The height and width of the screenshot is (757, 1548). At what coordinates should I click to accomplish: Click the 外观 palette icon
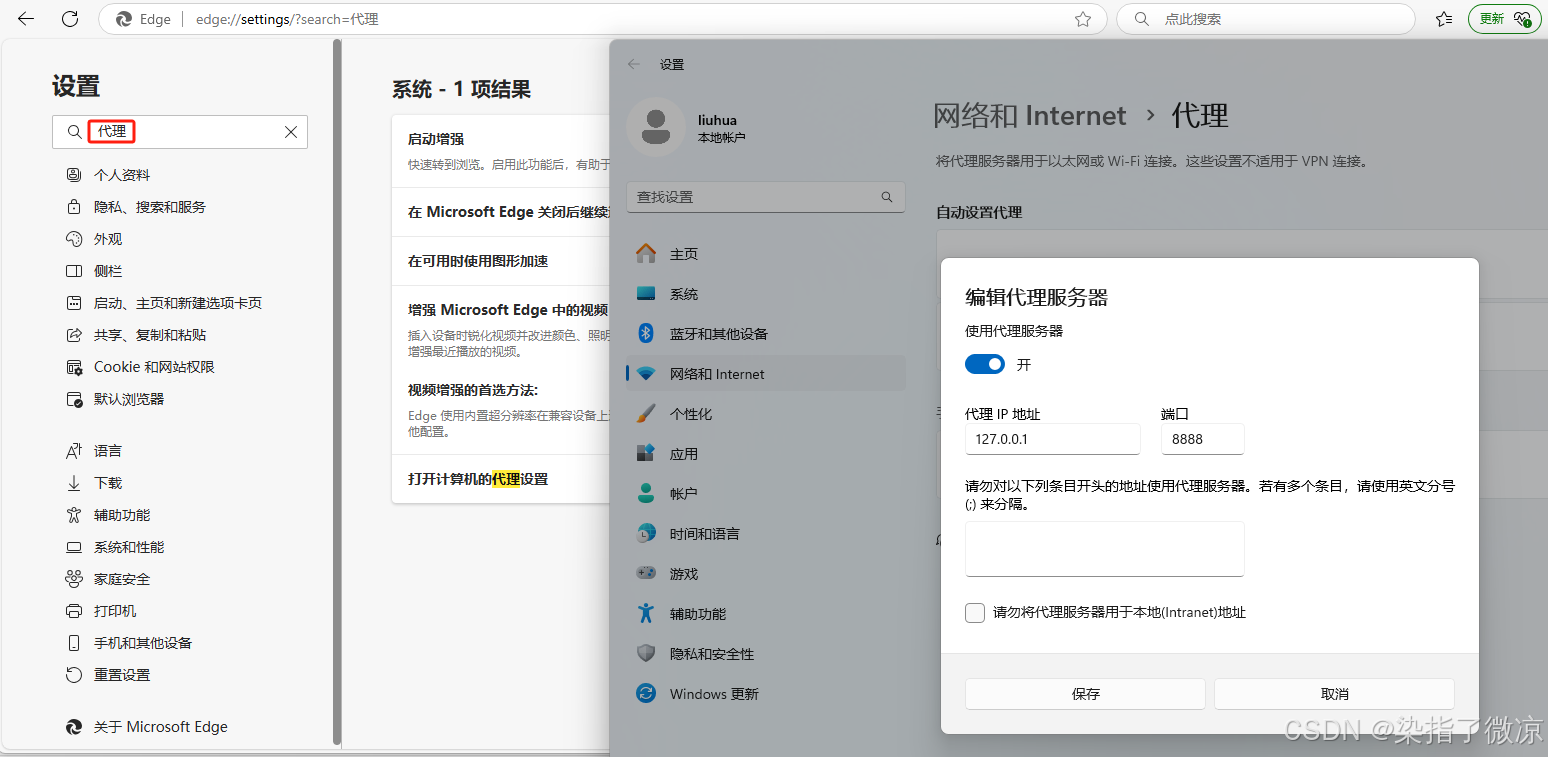pos(73,239)
